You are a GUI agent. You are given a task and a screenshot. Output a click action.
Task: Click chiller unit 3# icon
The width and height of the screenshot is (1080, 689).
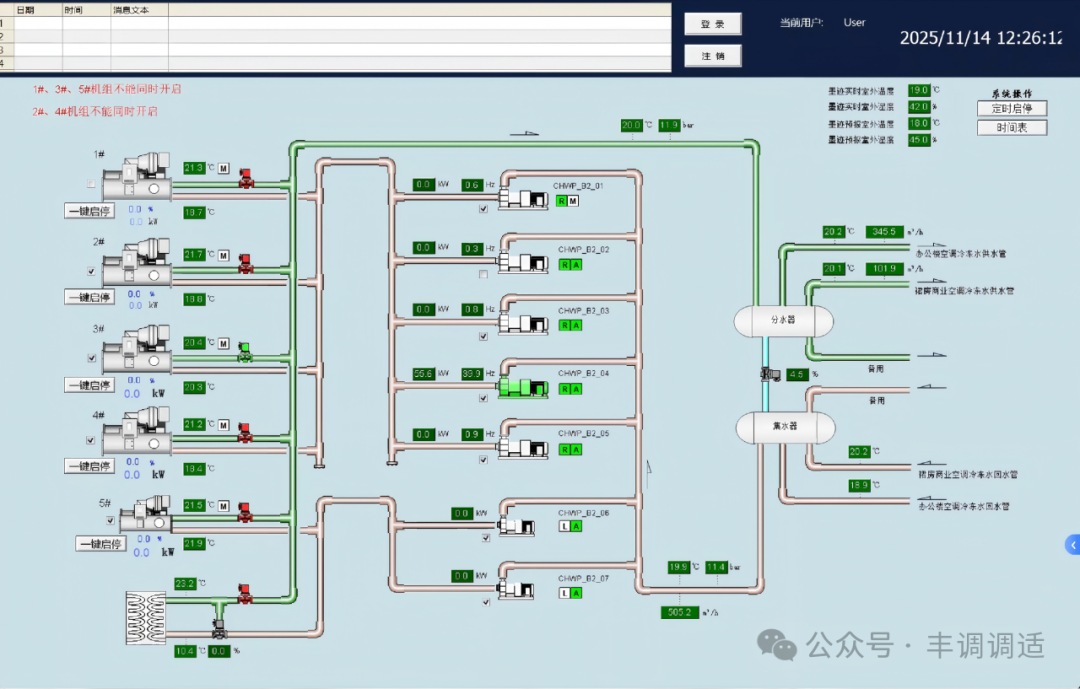pos(136,350)
